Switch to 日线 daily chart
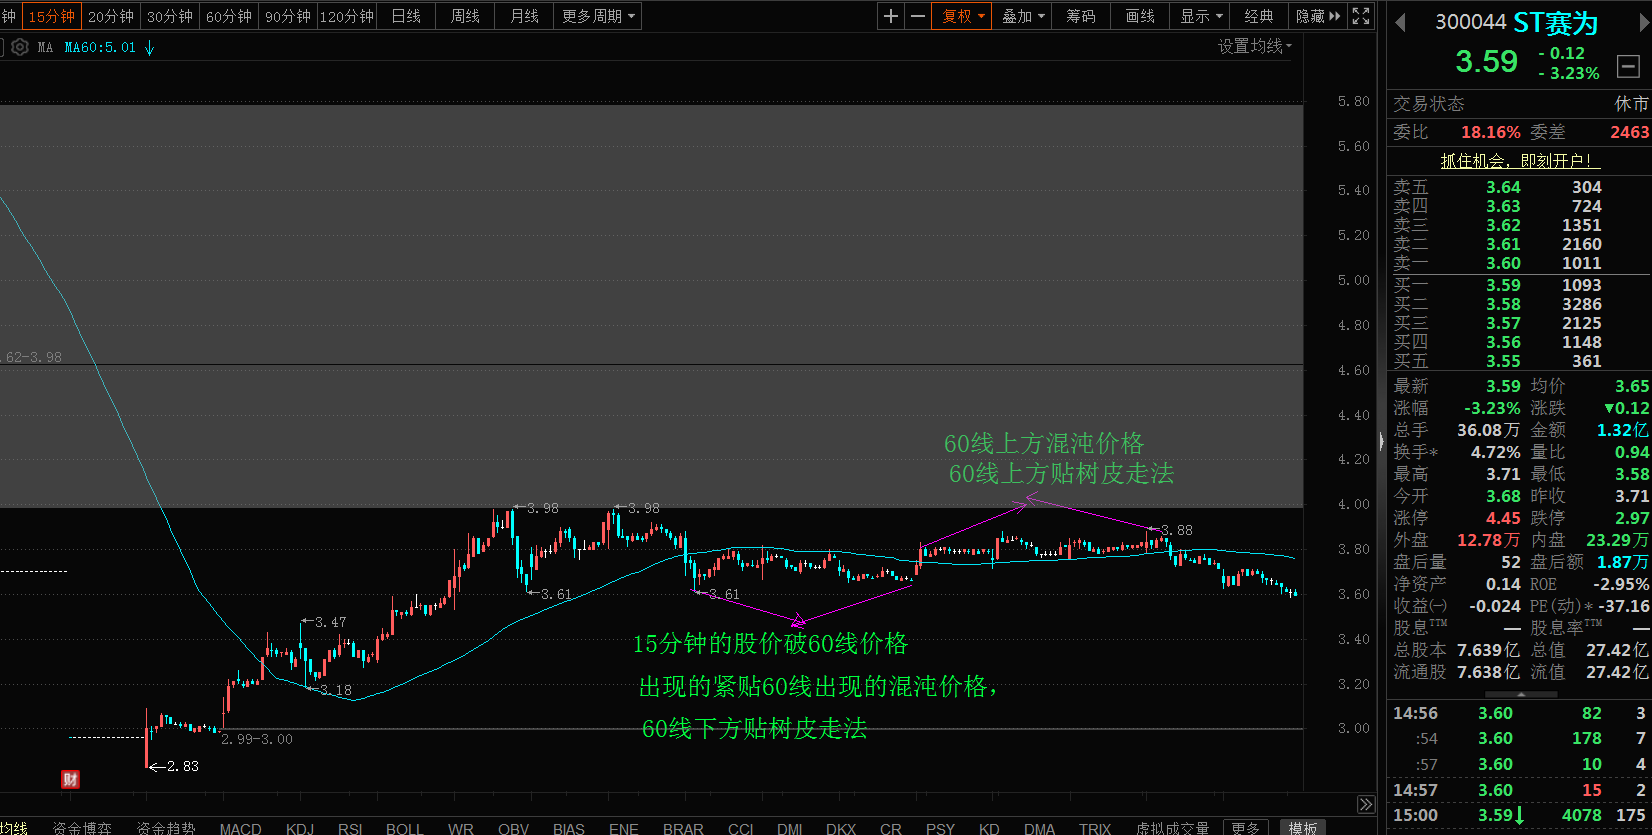The image size is (1652, 835). click(405, 16)
